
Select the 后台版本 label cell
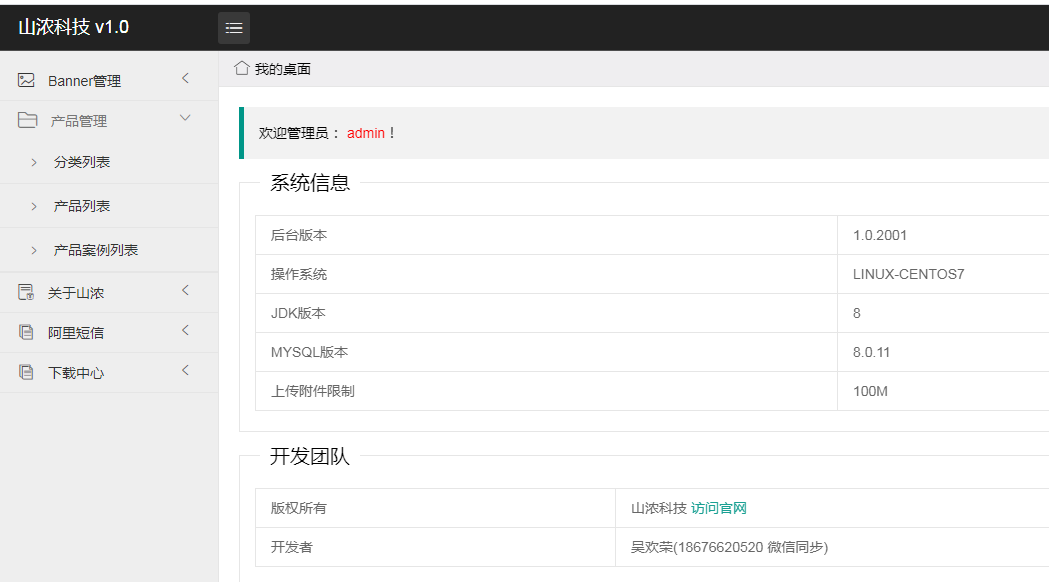point(546,235)
